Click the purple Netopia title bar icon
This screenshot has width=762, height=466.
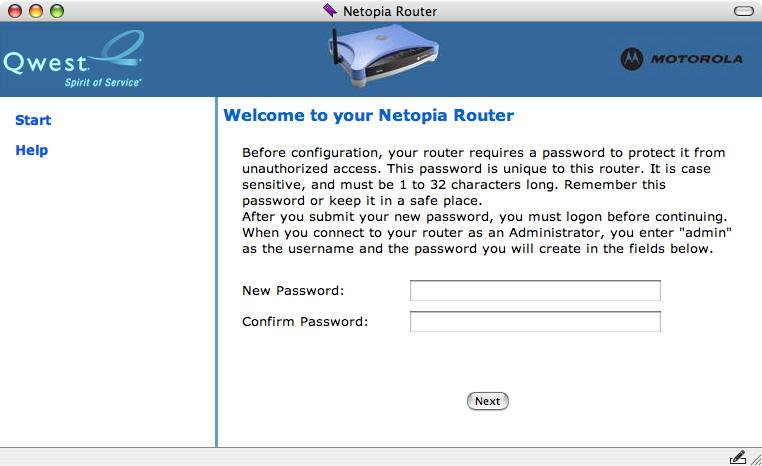330,10
